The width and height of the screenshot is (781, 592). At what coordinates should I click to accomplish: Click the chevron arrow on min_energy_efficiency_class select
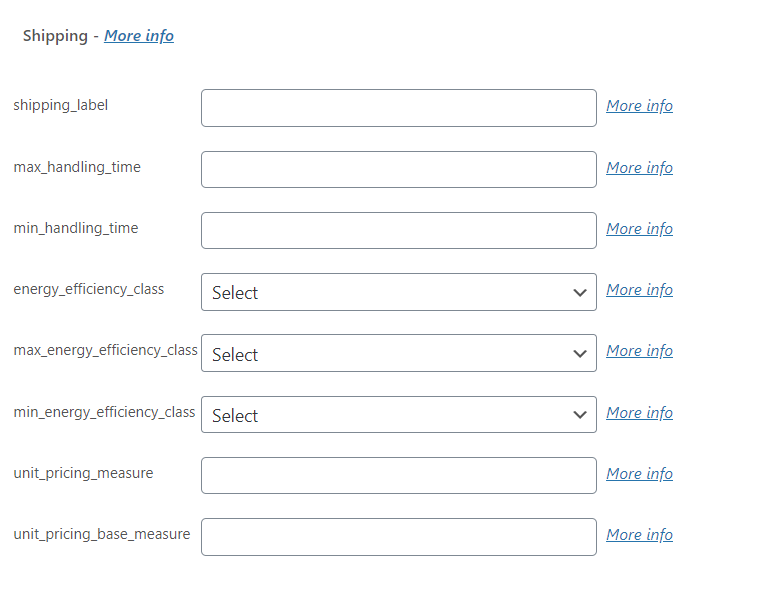(x=580, y=415)
